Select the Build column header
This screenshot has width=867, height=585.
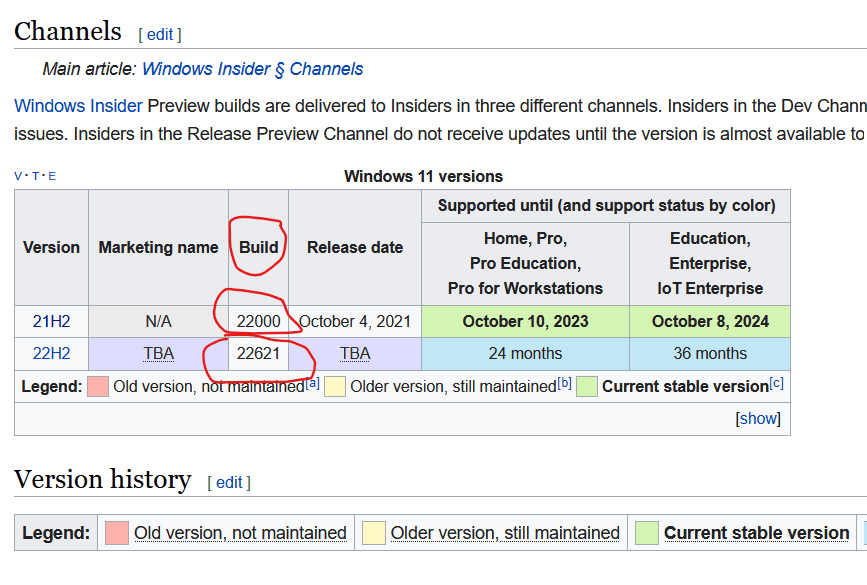pyautogui.click(x=258, y=247)
